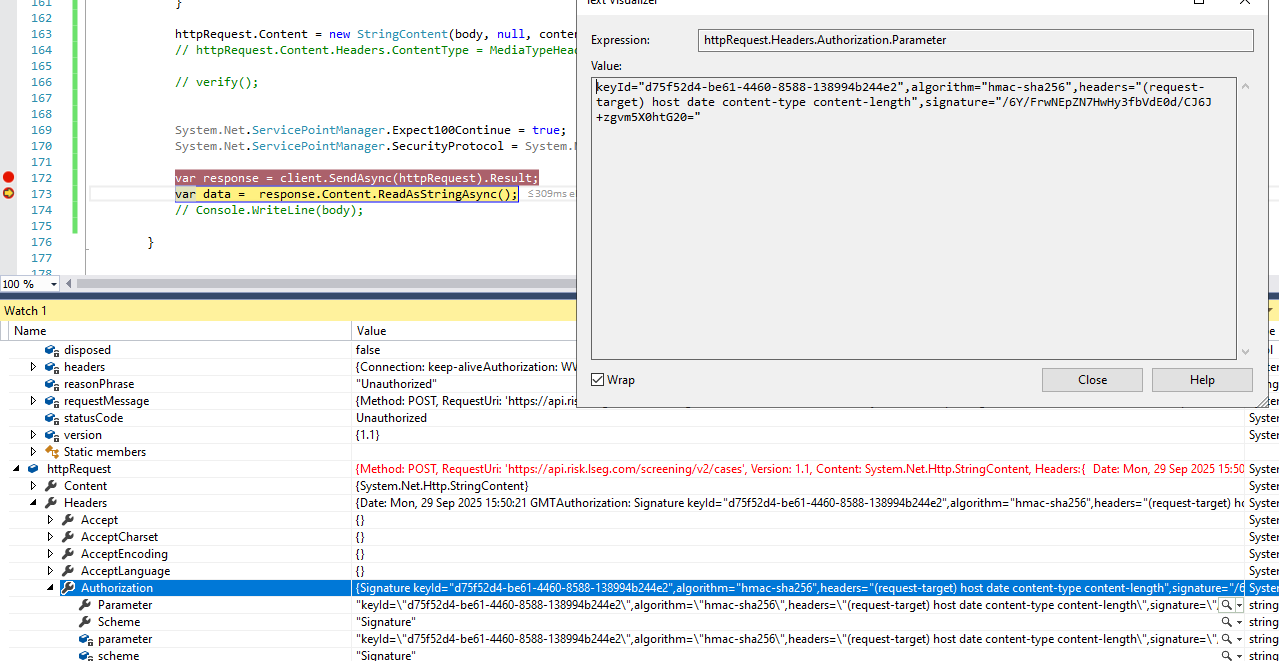
Task: Click the current-statement arrow on line 173
Action: 9,193
